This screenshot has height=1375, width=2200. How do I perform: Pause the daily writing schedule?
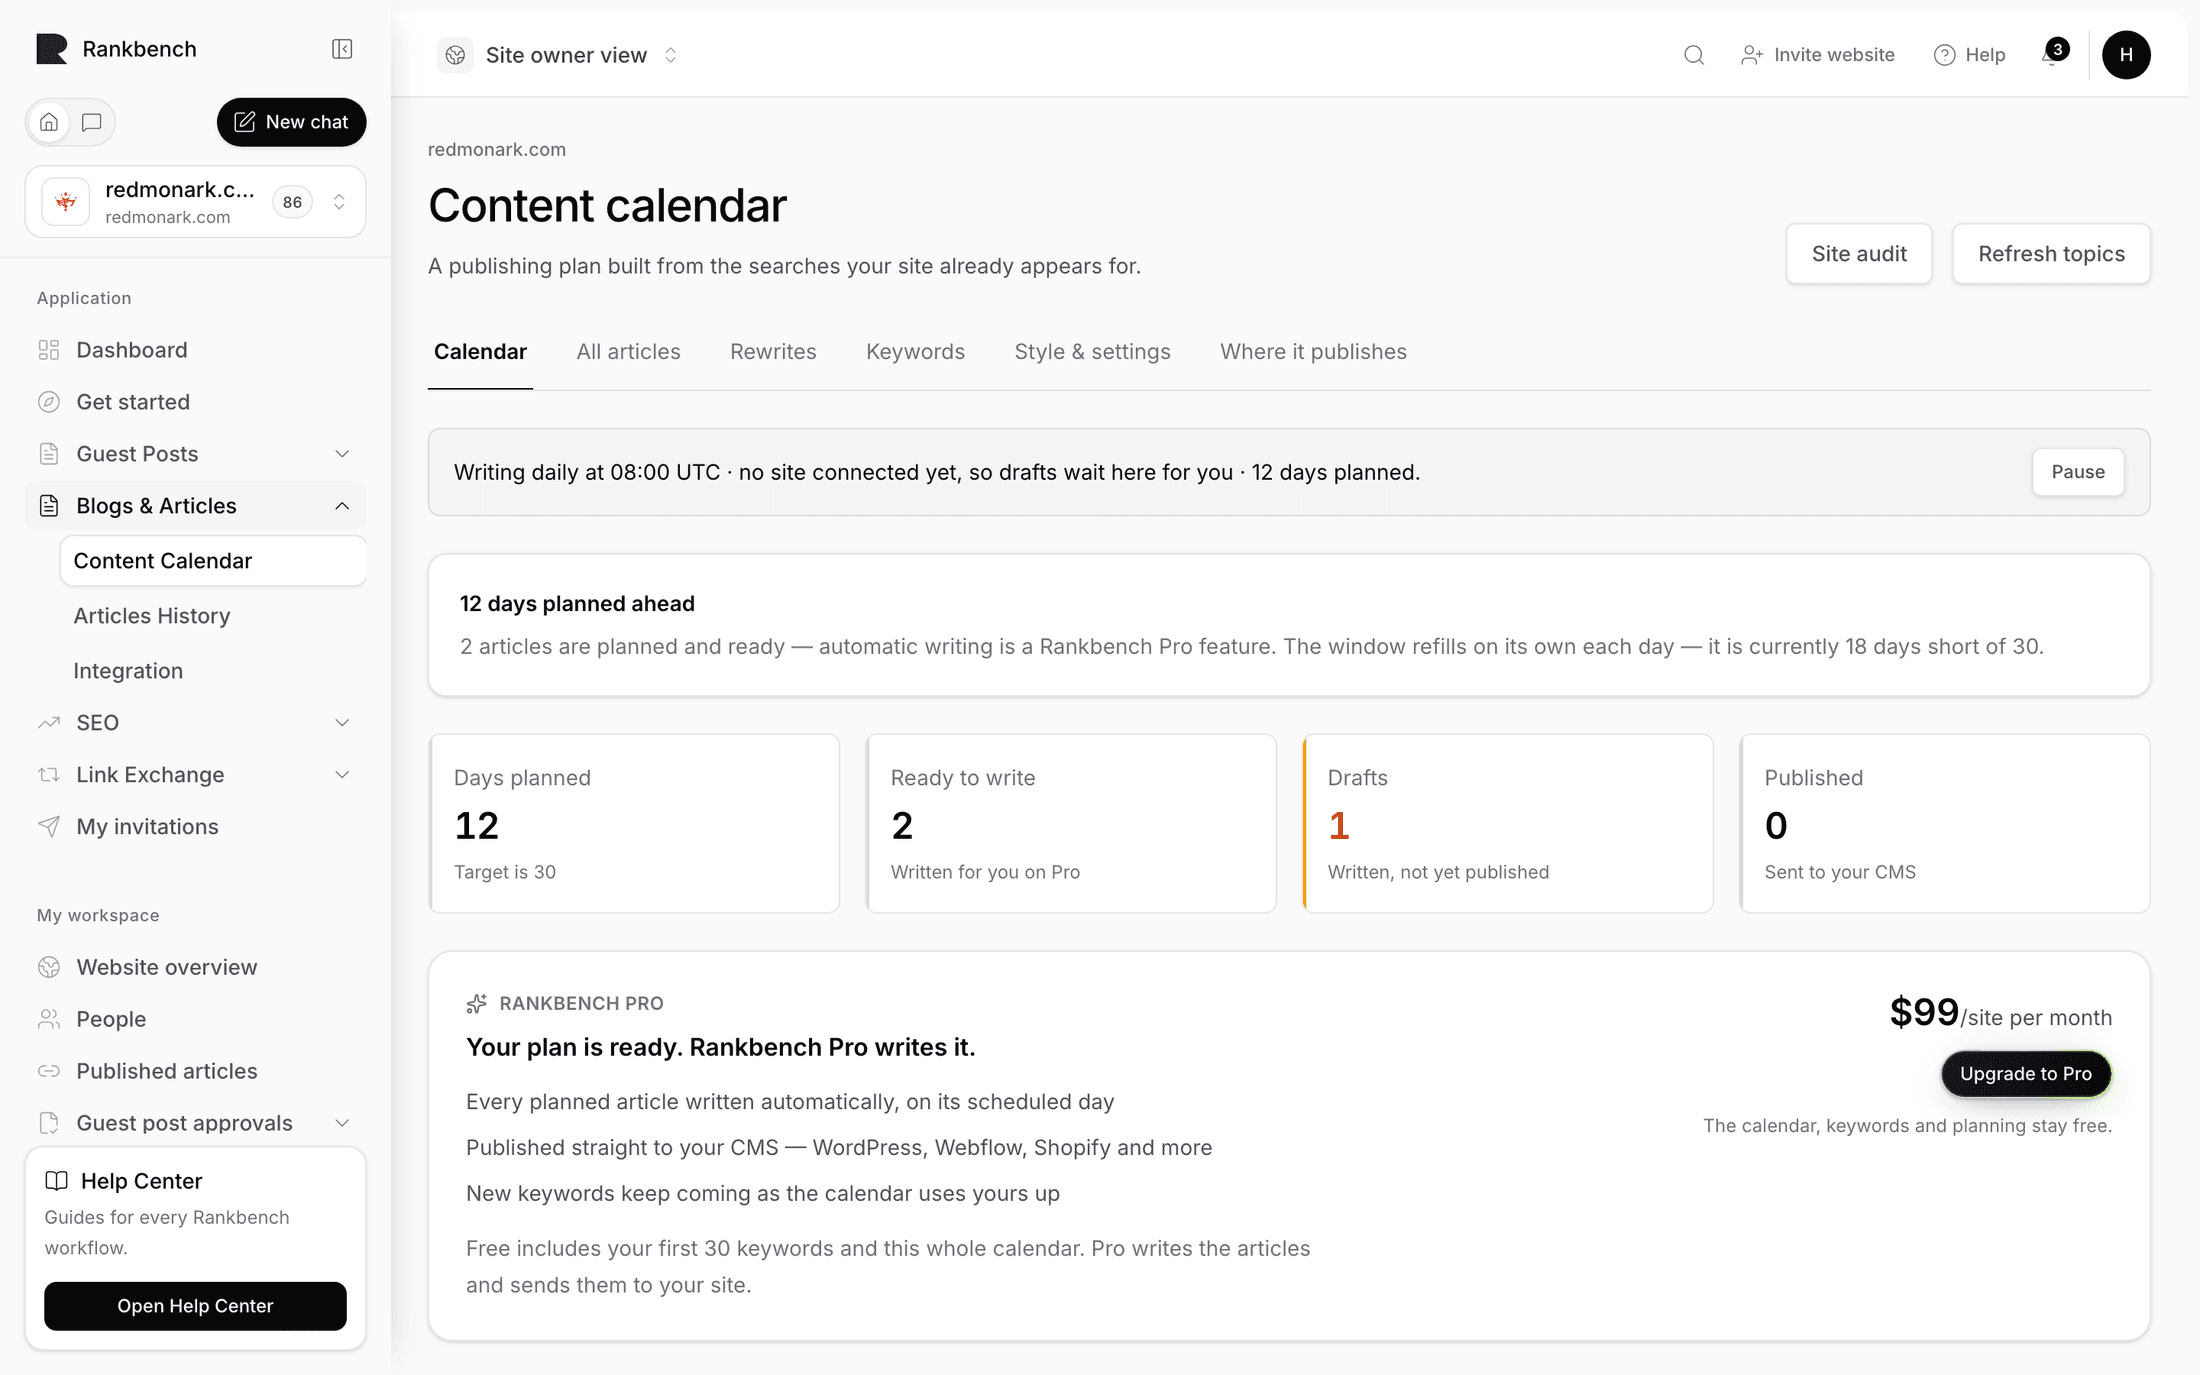(2078, 472)
